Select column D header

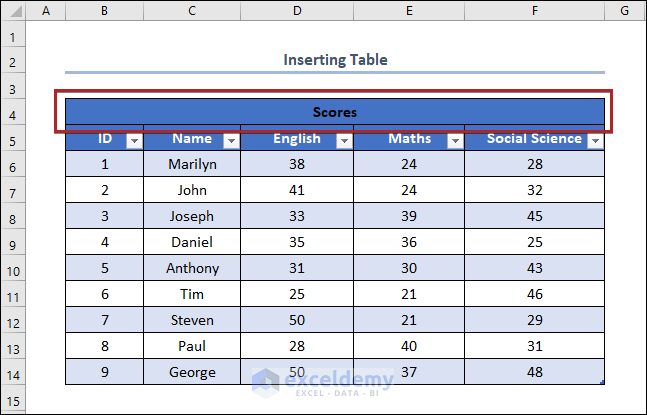(296, 10)
